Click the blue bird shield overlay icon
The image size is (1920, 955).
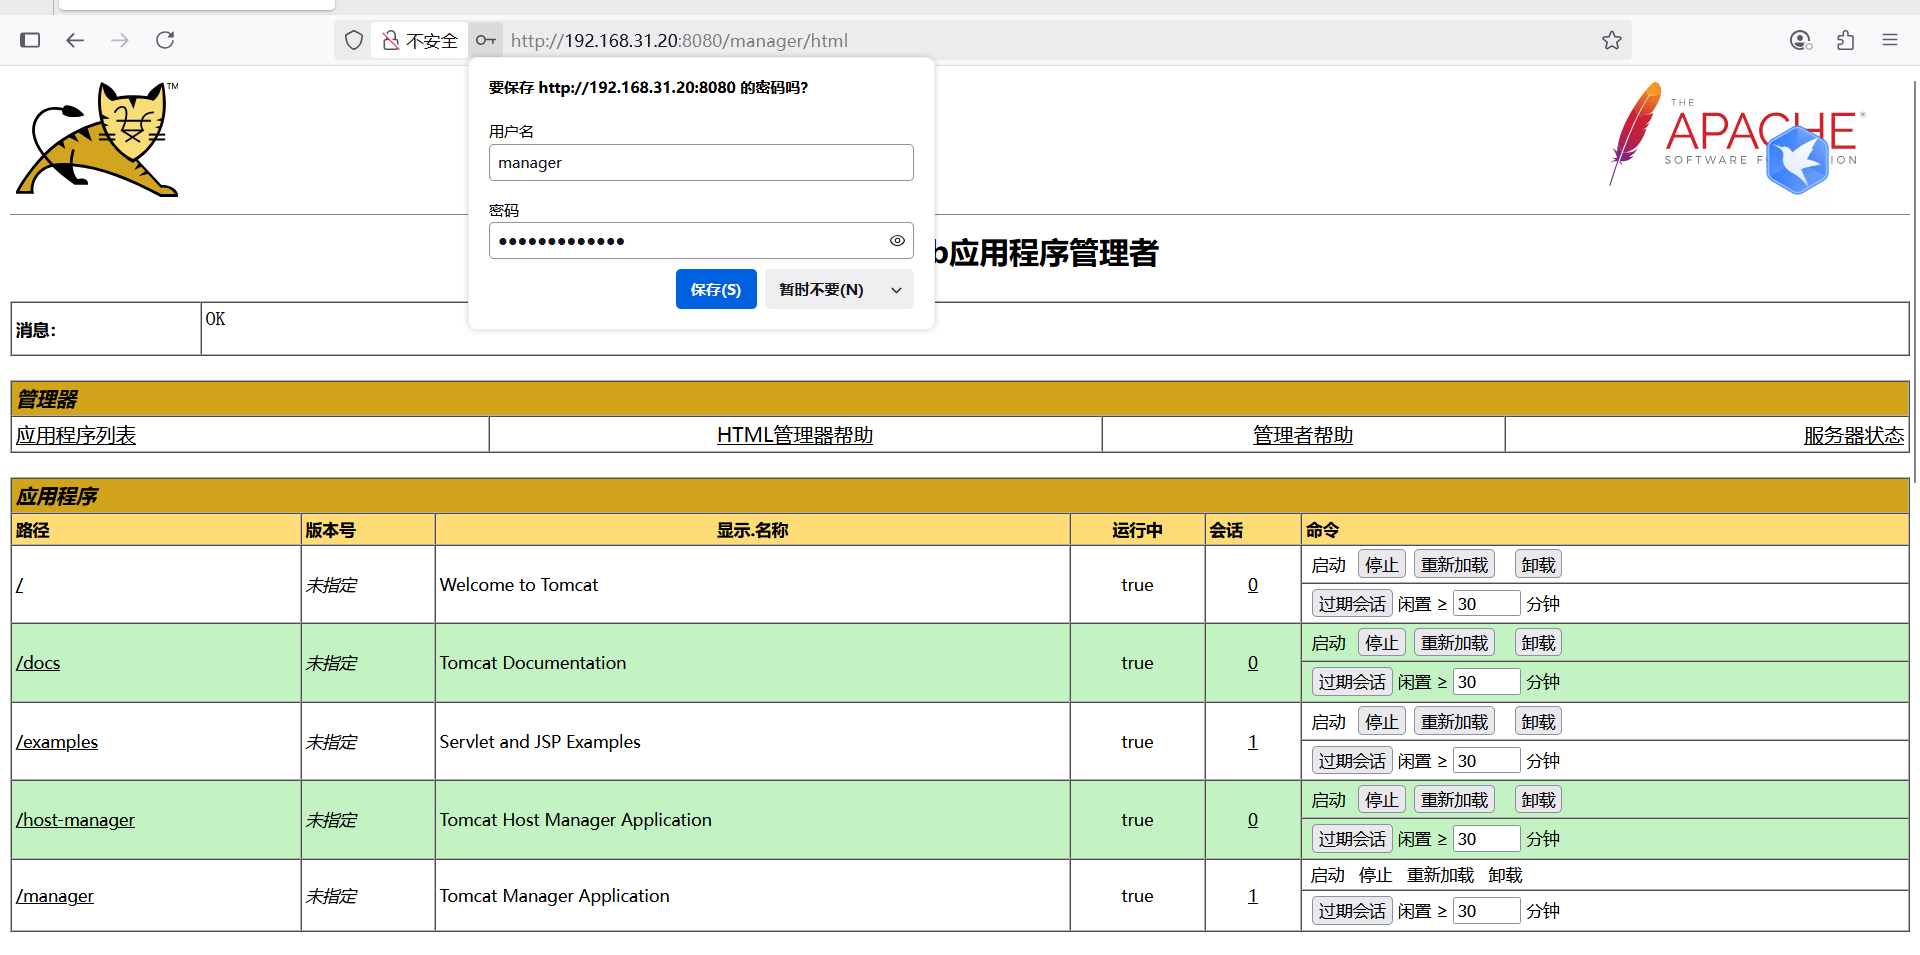pos(1797,160)
